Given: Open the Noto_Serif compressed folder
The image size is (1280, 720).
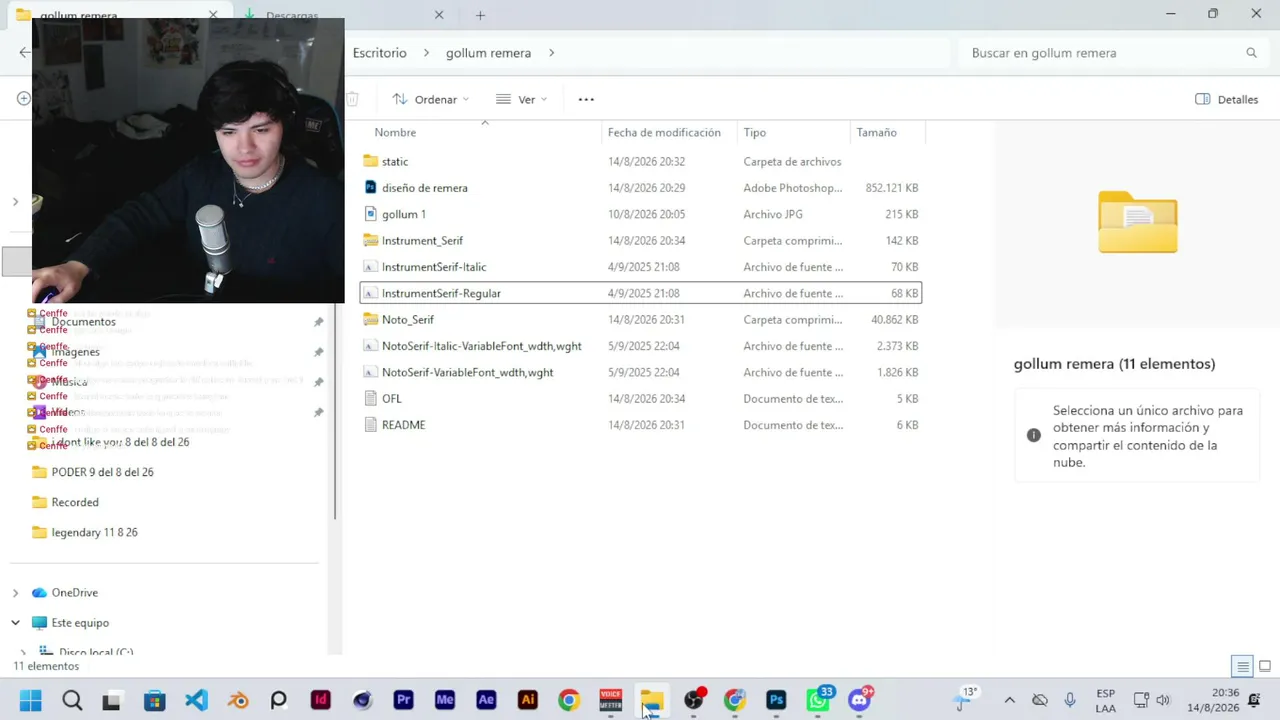Looking at the screenshot, I should click(x=640, y=319).
